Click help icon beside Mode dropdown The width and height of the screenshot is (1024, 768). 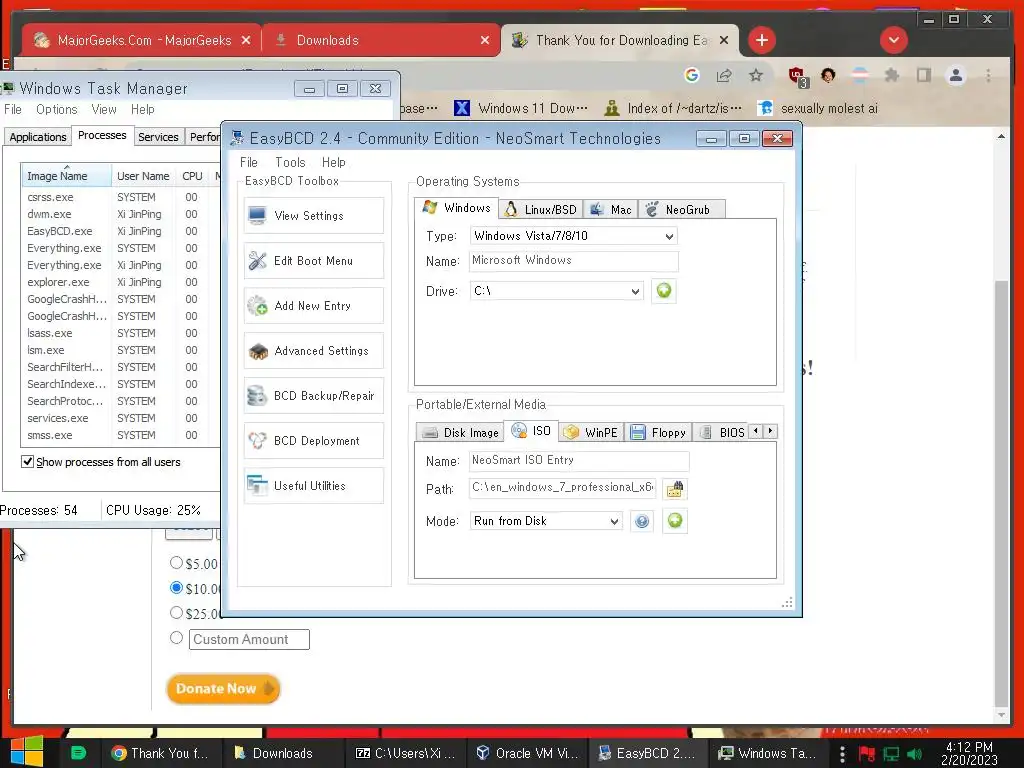(642, 521)
